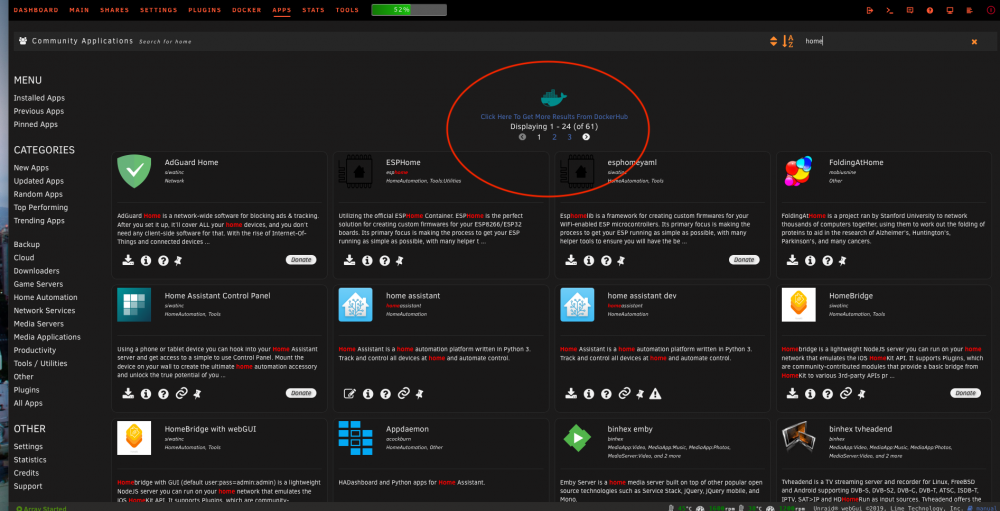Install the HomeBridge app via download icon
This screenshot has height=511, width=1000.
click(793, 394)
